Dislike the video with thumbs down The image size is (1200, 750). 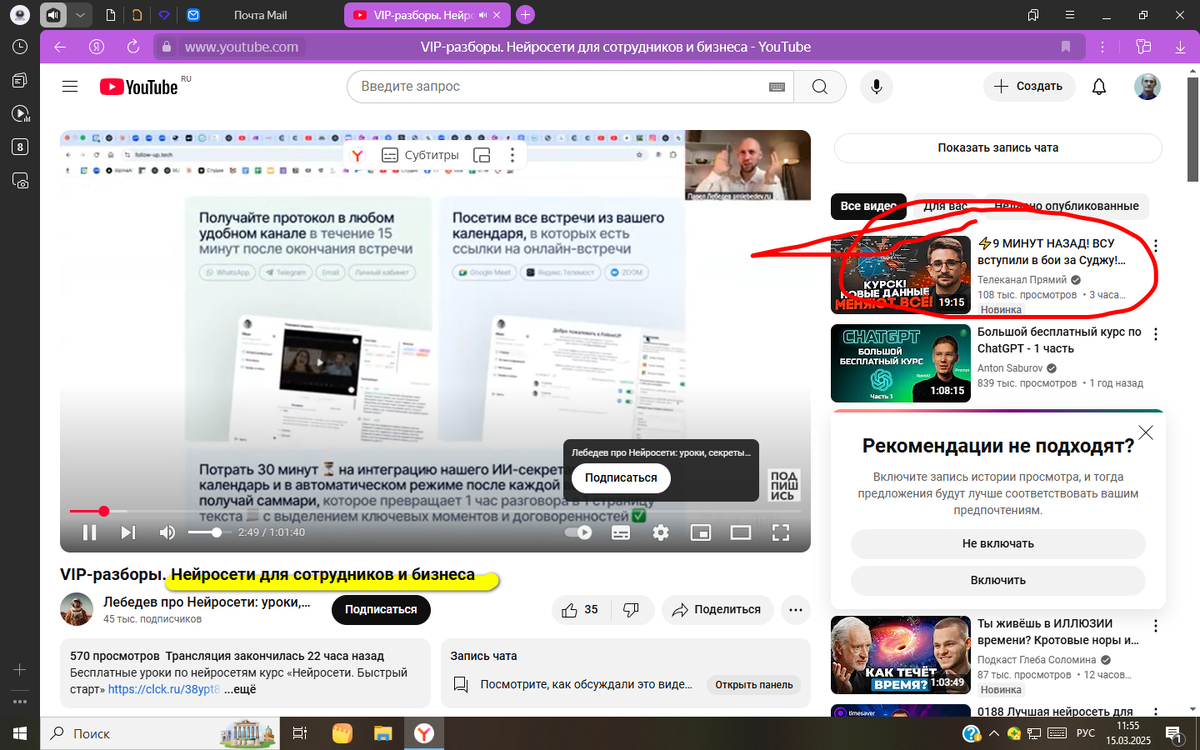(x=632, y=610)
